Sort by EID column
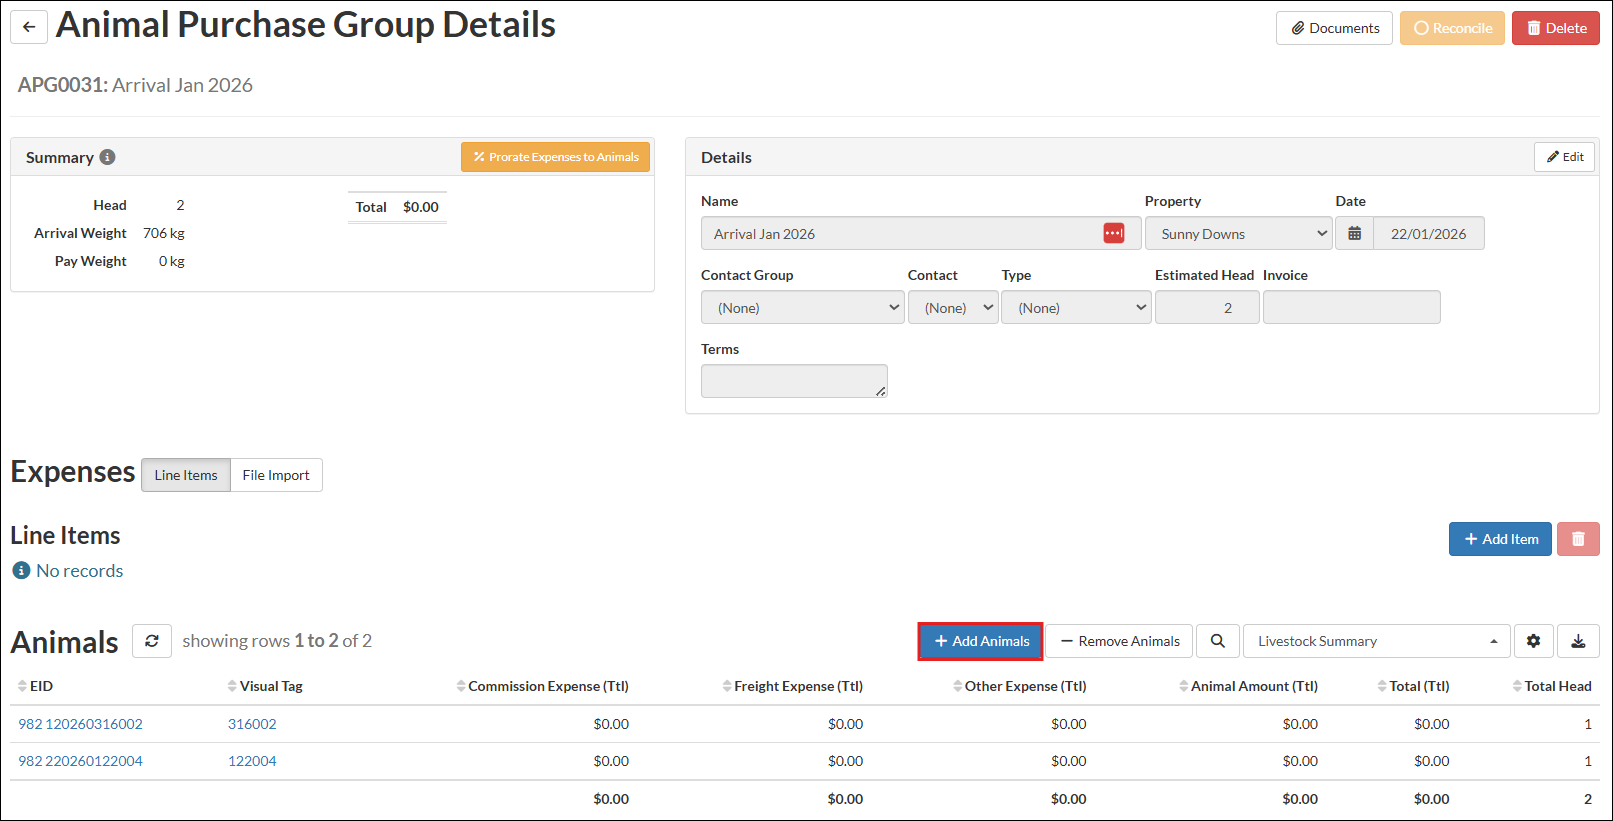 tap(40, 686)
